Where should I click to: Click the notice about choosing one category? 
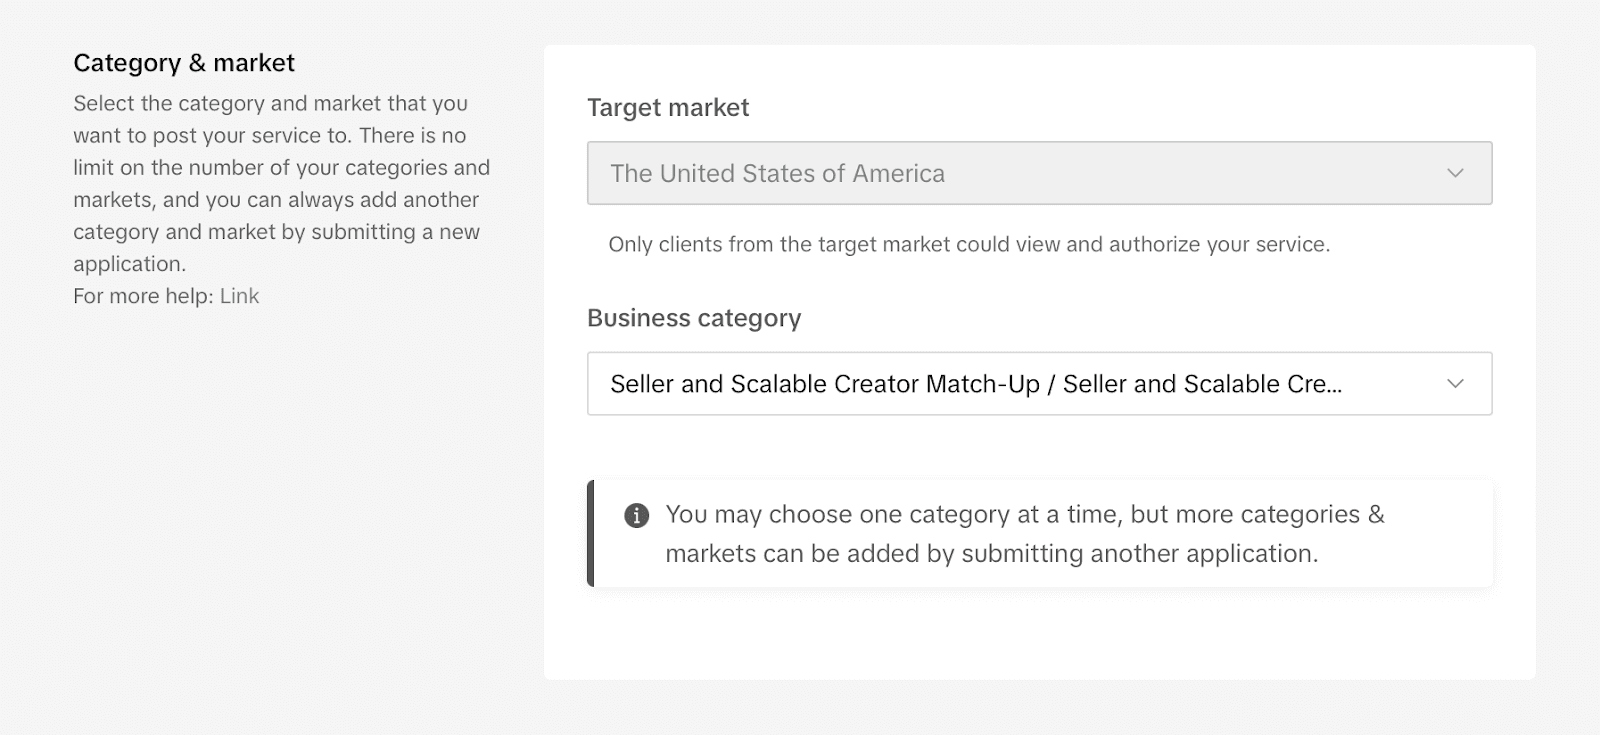(x=1027, y=533)
